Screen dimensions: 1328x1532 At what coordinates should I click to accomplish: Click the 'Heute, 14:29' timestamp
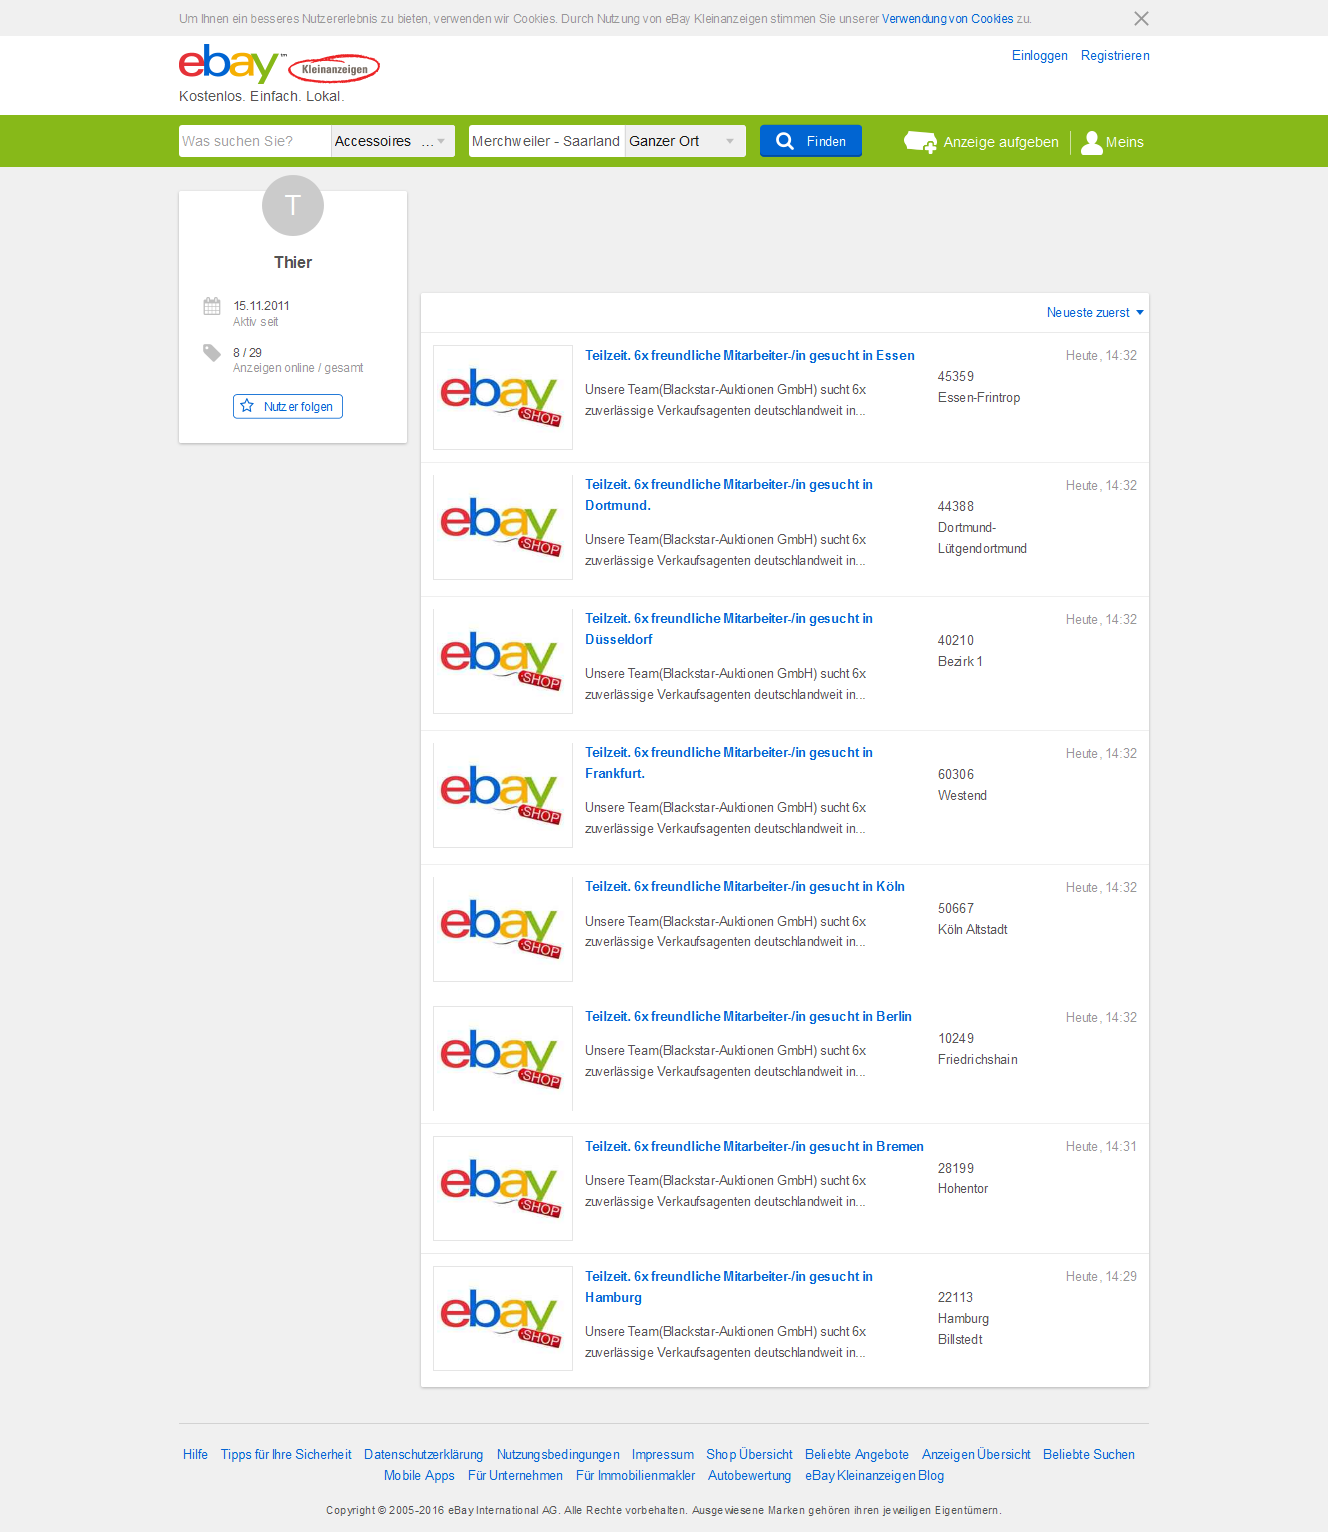pos(1101,1276)
